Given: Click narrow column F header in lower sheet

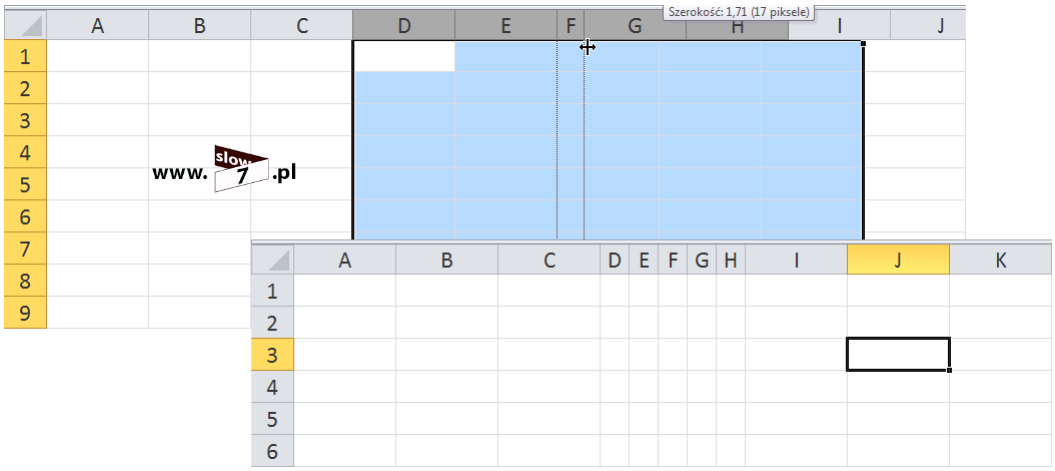Looking at the screenshot, I should tap(673, 260).
